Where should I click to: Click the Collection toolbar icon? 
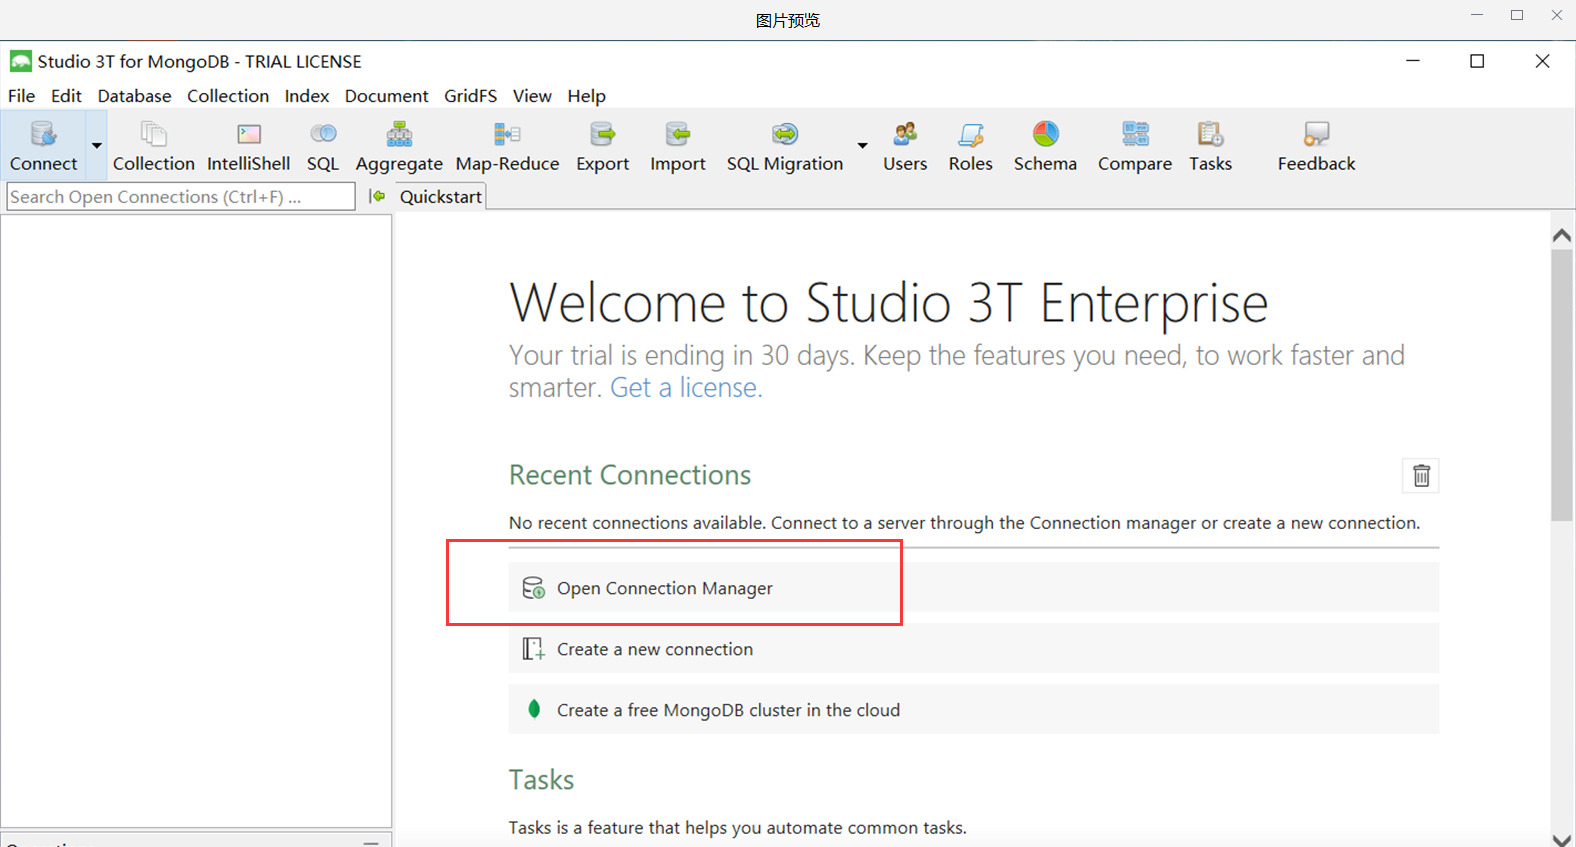click(153, 146)
